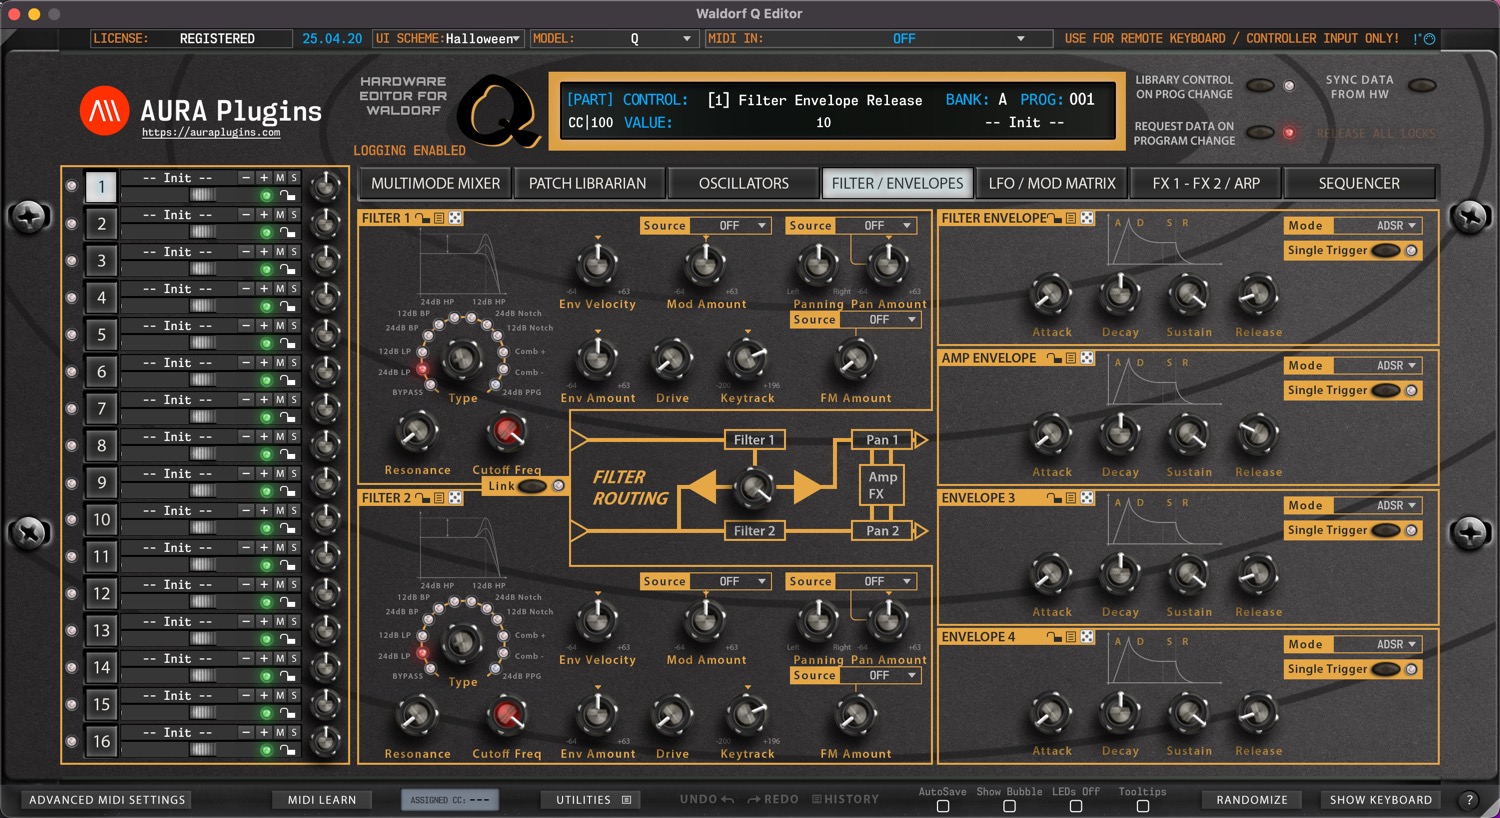Image resolution: width=1500 pixels, height=818 pixels.
Task: Click the Filter 2 dice randomize icon
Action: (455, 498)
